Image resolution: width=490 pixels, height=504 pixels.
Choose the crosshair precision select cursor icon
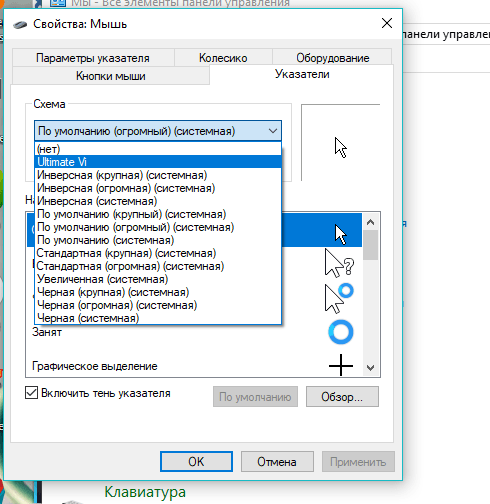341,365
